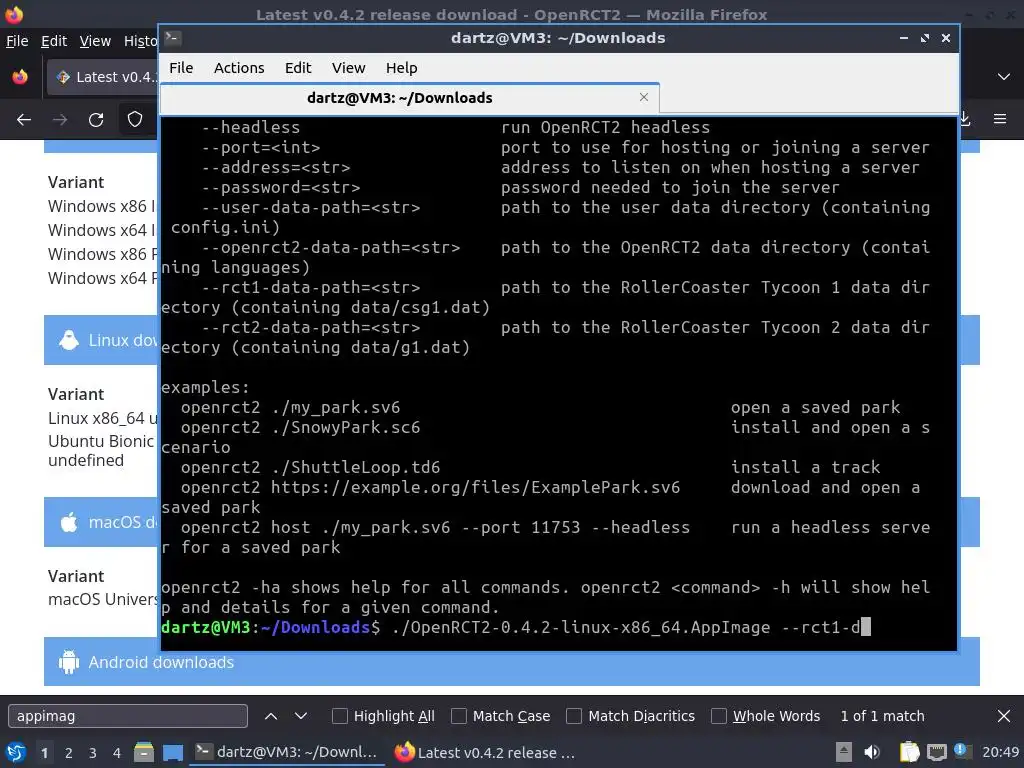This screenshot has height=768, width=1024.
Task: Open the application launcher menu in taskbar
Action: click(x=15, y=752)
